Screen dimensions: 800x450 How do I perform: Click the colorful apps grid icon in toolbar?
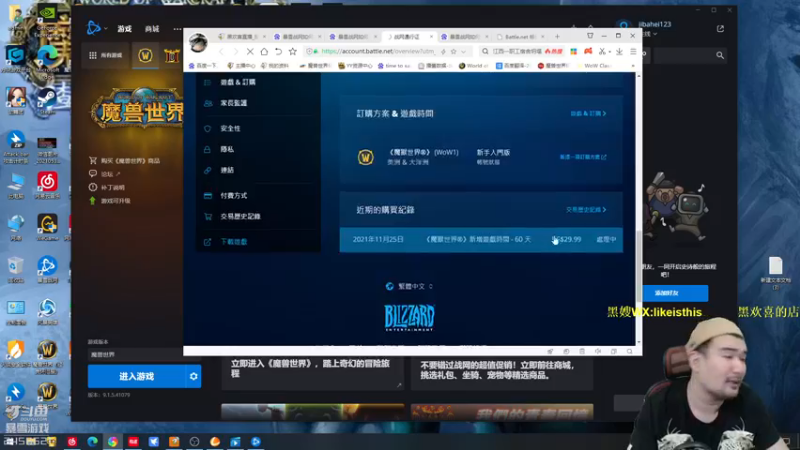(x=573, y=52)
